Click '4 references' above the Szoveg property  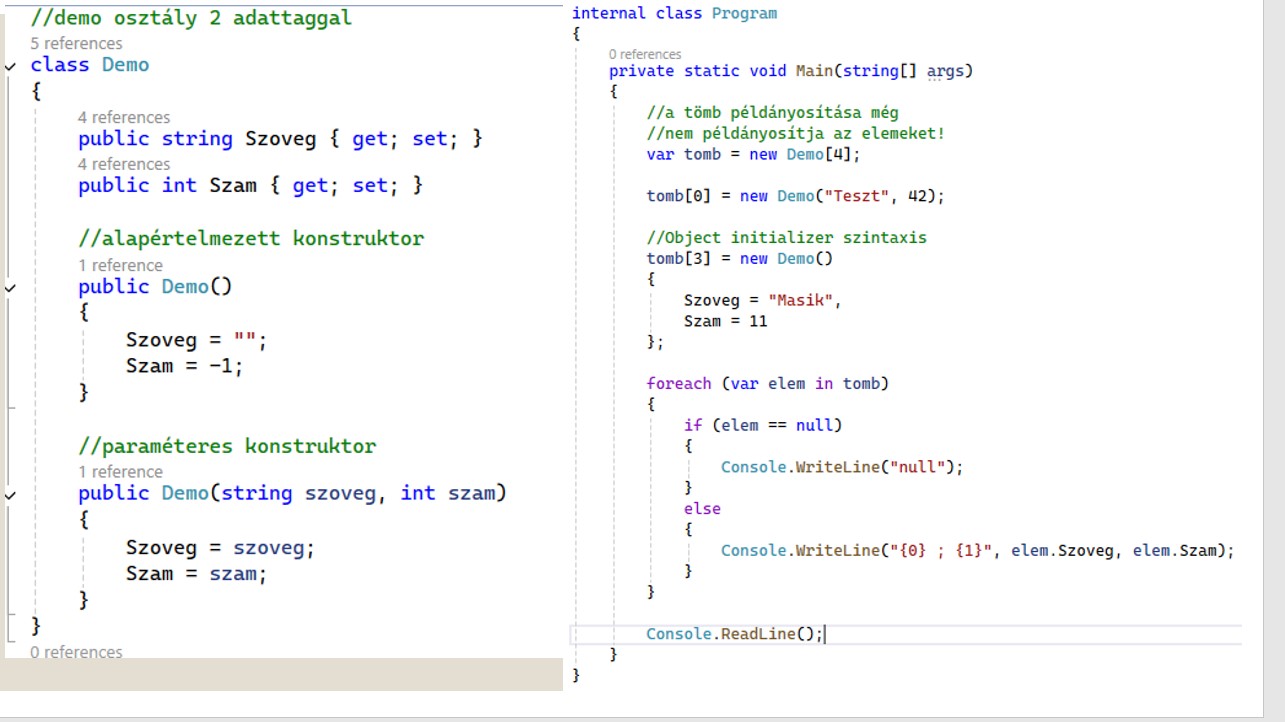tap(124, 117)
